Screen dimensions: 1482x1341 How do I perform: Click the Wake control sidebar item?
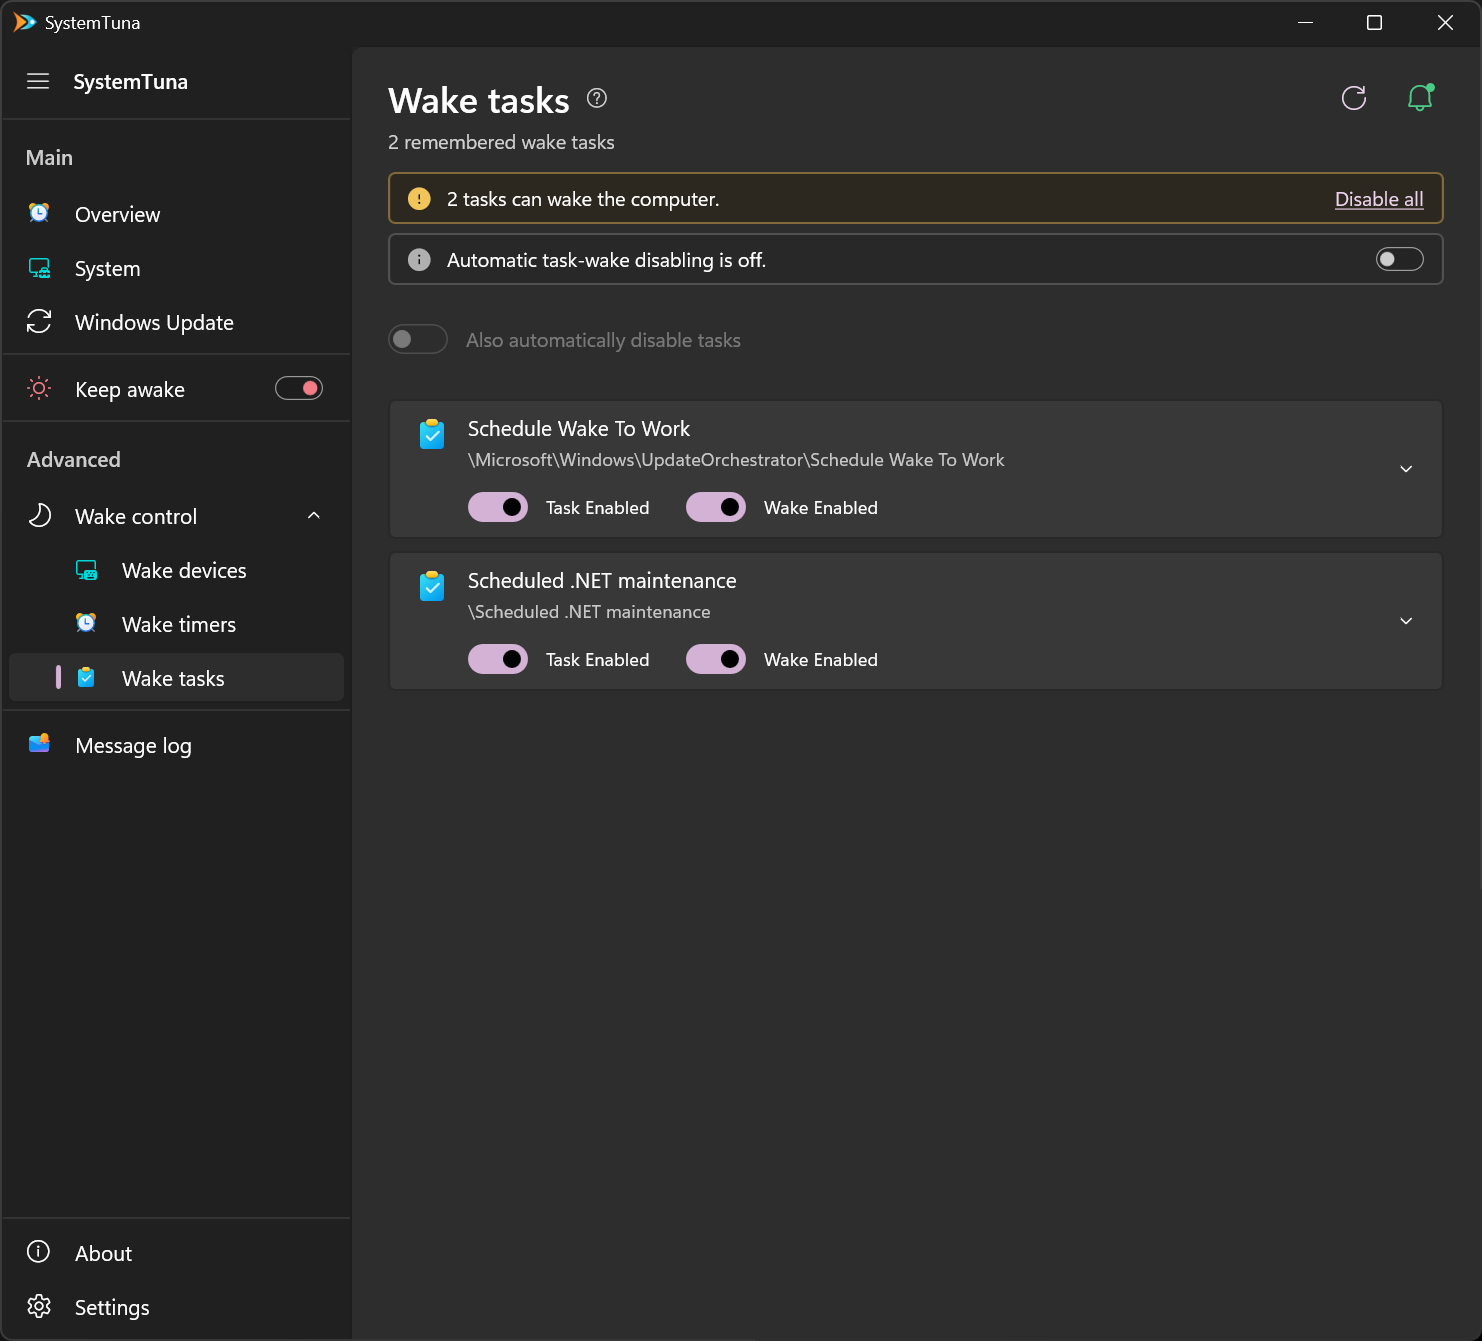(x=176, y=516)
